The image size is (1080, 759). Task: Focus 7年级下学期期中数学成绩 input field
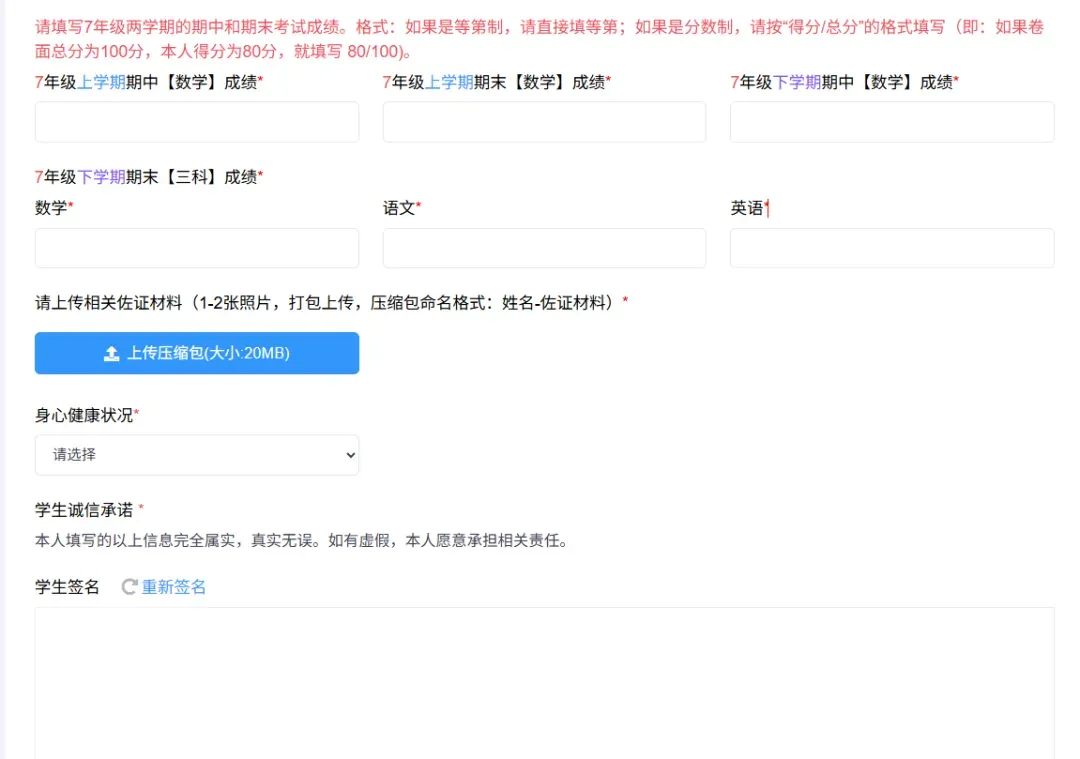pos(892,122)
